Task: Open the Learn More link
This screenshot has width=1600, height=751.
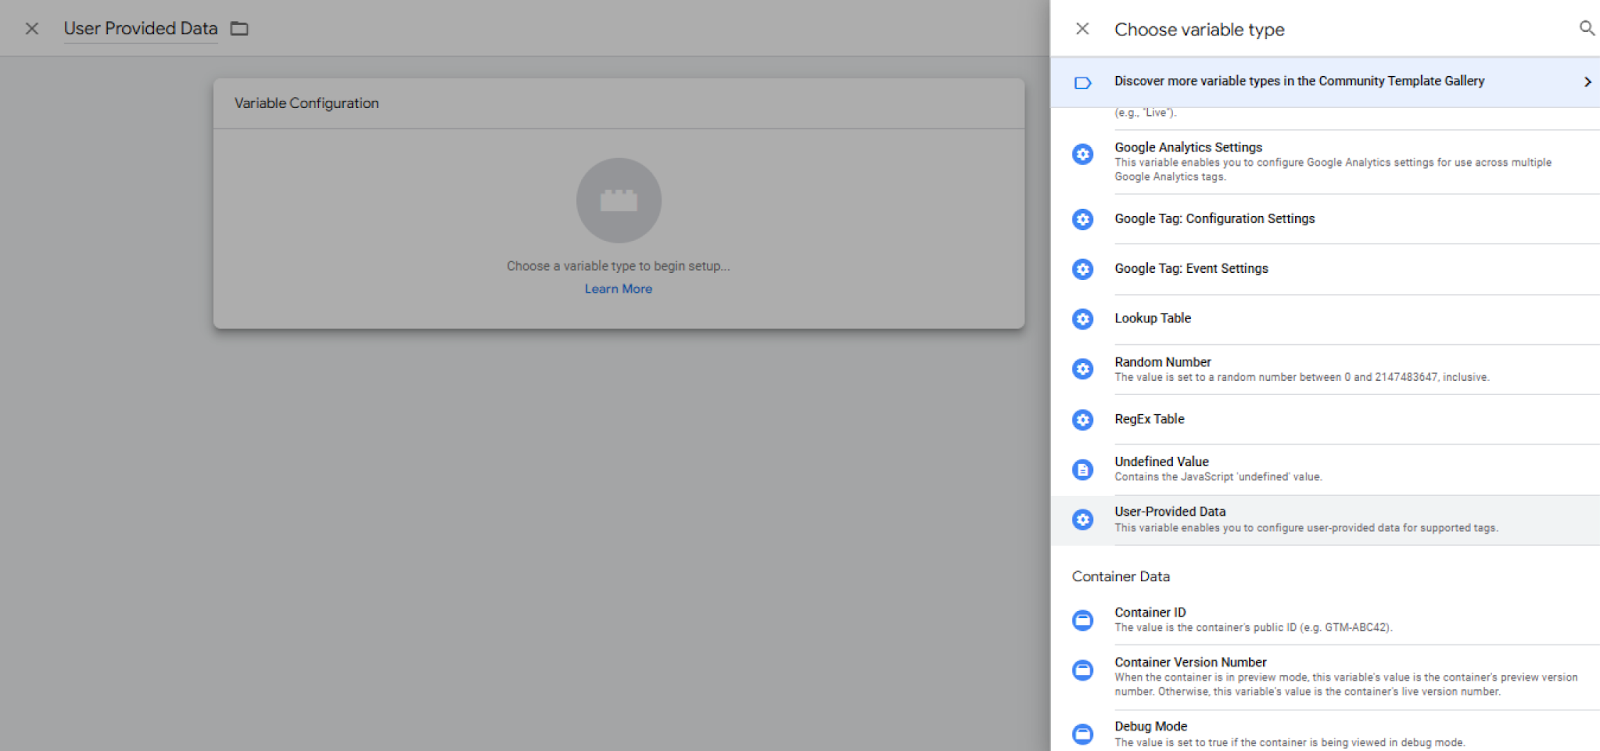Action: pyautogui.click(x=618, y=289)
